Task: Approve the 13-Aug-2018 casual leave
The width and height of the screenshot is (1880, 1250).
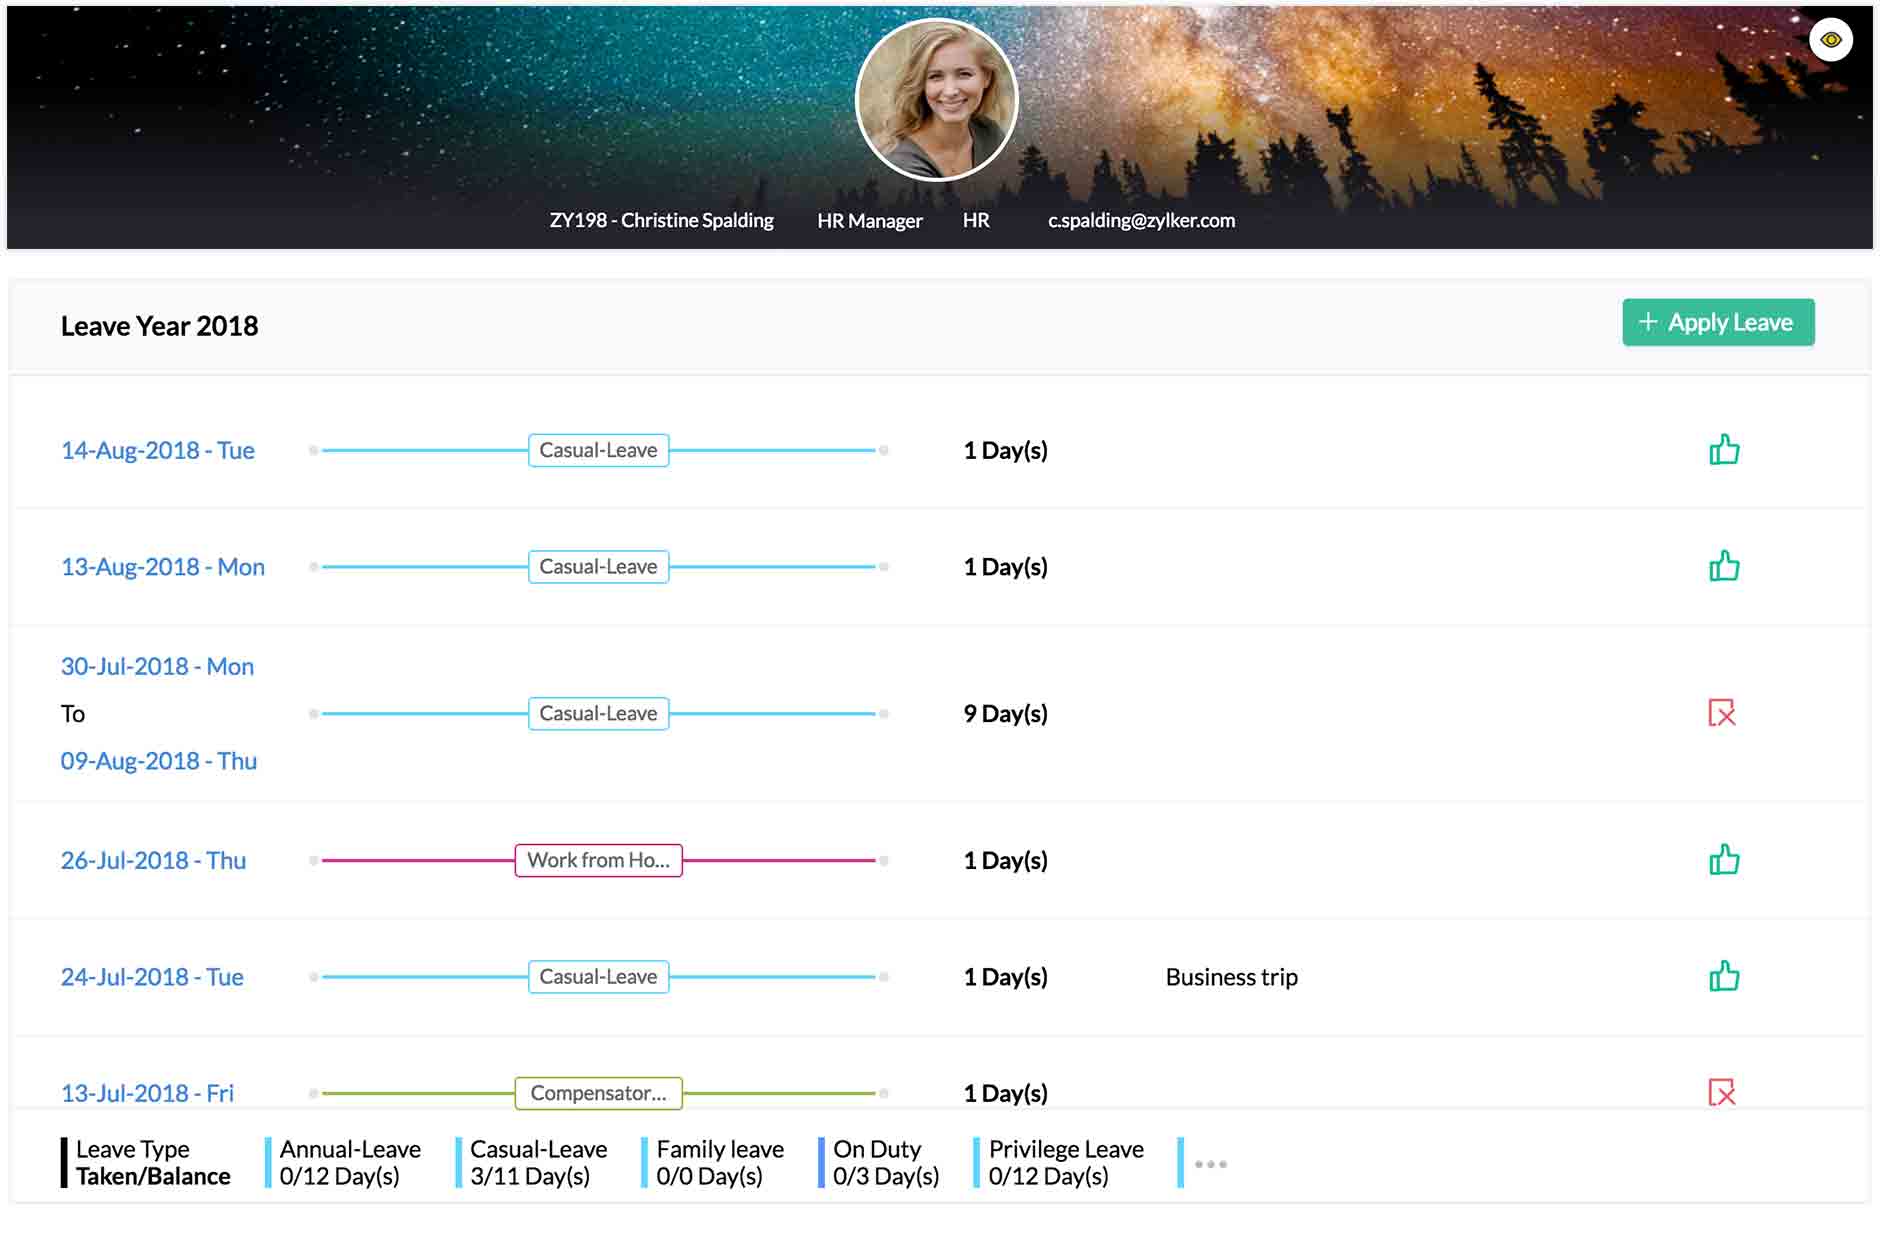Action: (x=1724, y=566)
